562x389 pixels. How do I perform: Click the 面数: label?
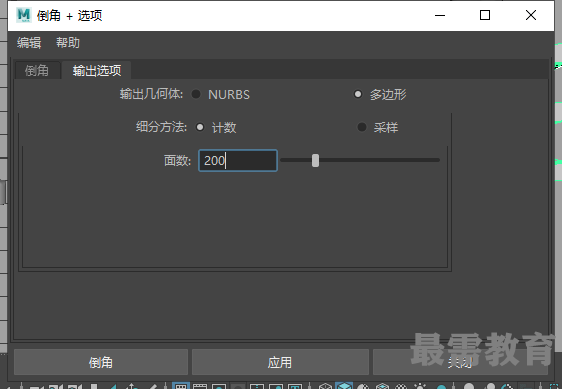coord(177,160)
